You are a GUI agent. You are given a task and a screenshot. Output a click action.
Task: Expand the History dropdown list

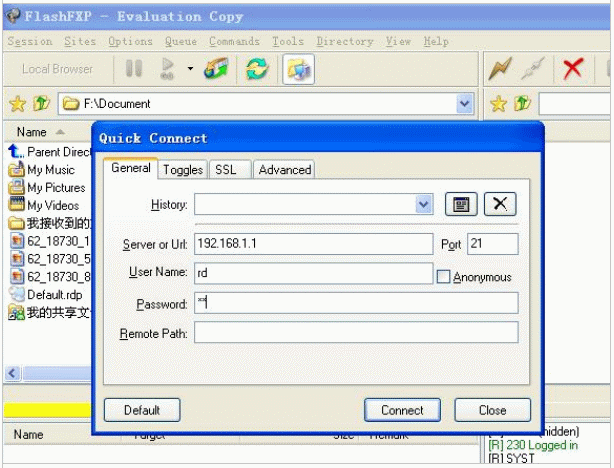click(x=424, y=204)
